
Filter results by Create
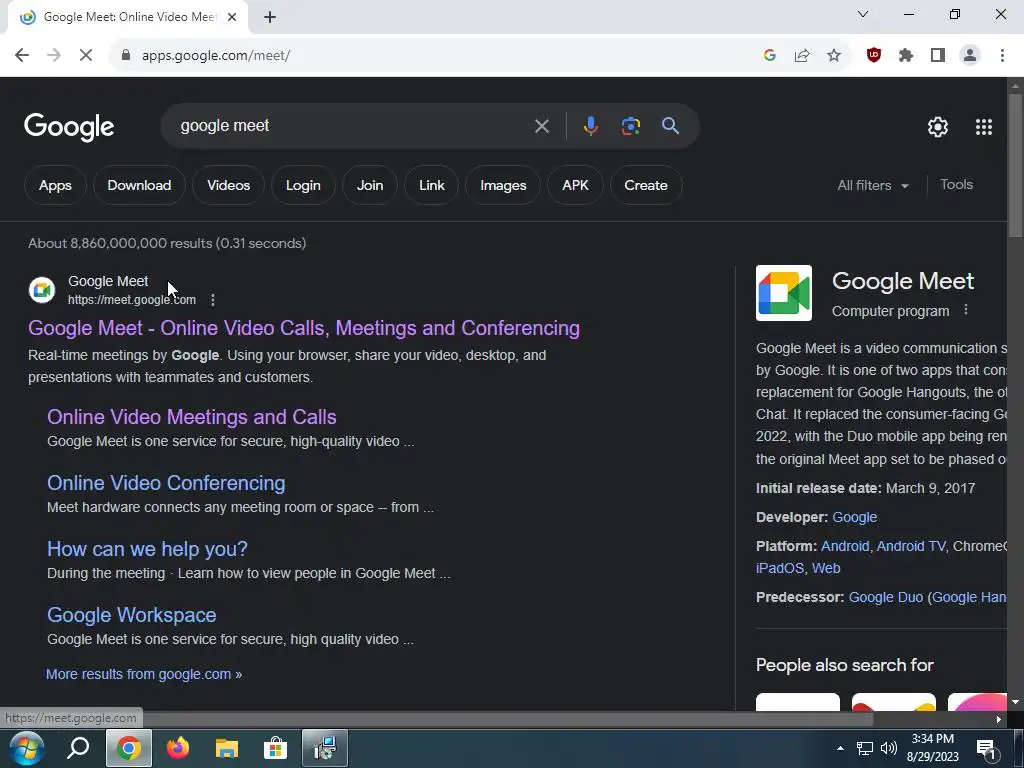[646, 185]
